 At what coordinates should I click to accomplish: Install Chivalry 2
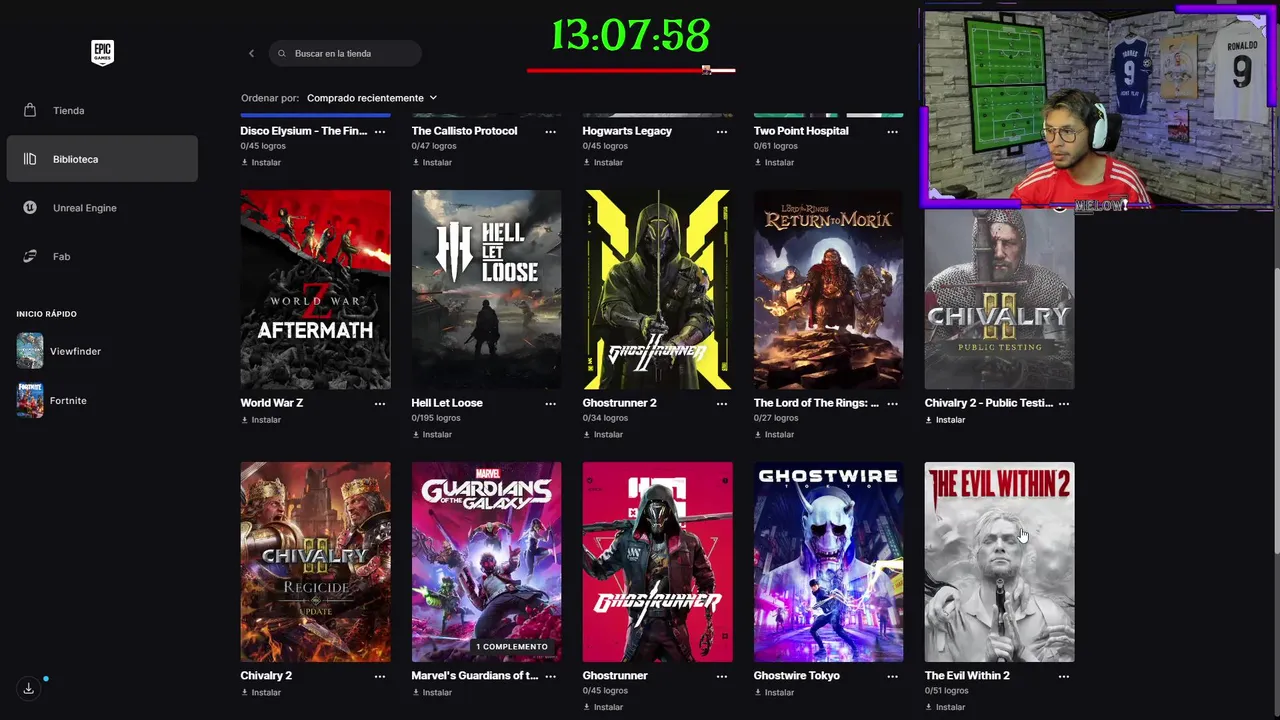(261, 692)
